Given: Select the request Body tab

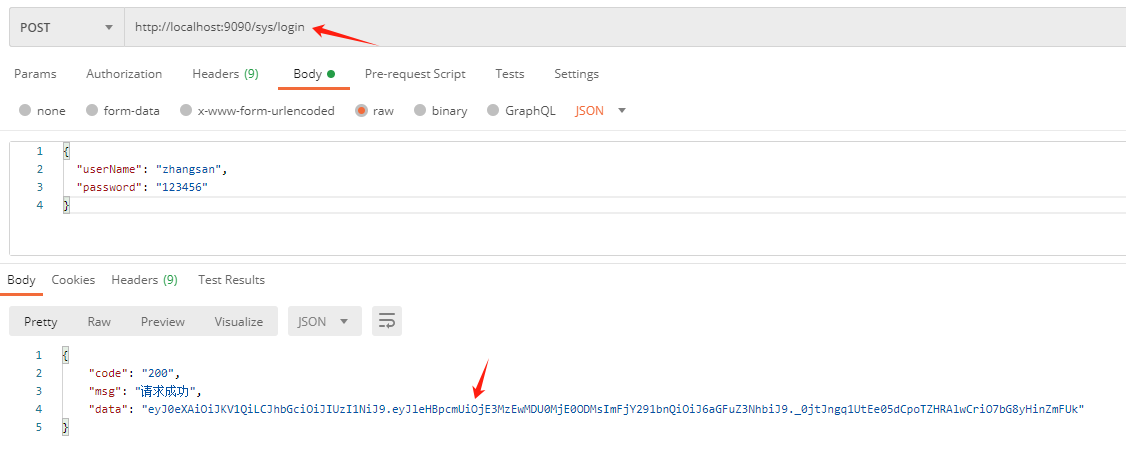Looking at the screenshot, I should point(314,74).
